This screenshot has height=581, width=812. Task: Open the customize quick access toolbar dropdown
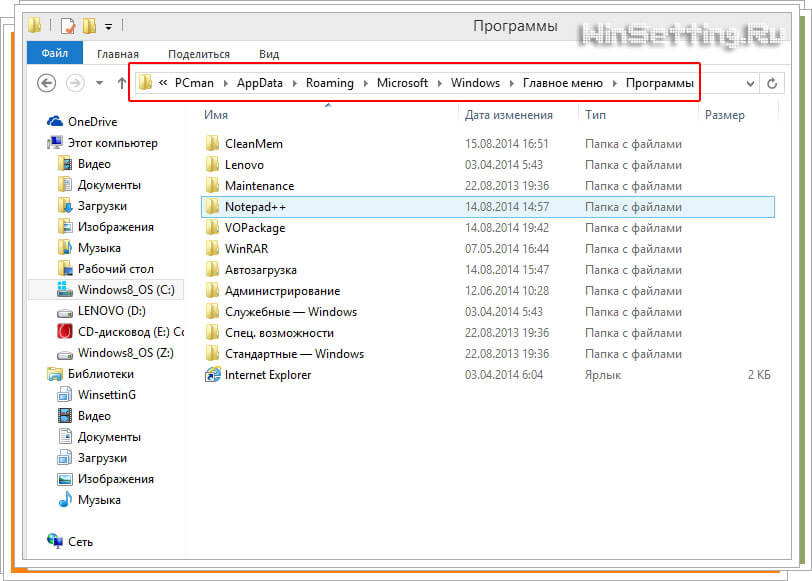click(x=108, y=27)
